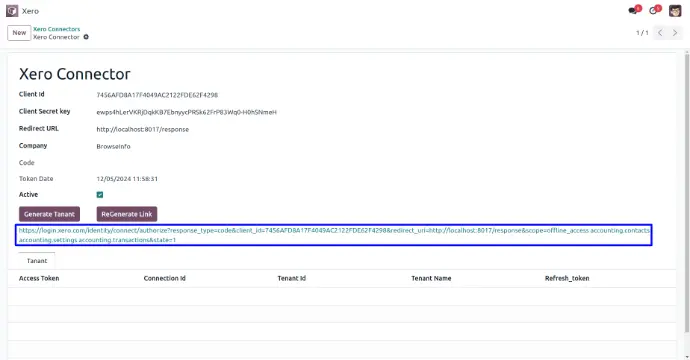Edit the Redirect URL field
Image resolution: width=690 pixels, height=360 pixels.
[x=143, y=129]
